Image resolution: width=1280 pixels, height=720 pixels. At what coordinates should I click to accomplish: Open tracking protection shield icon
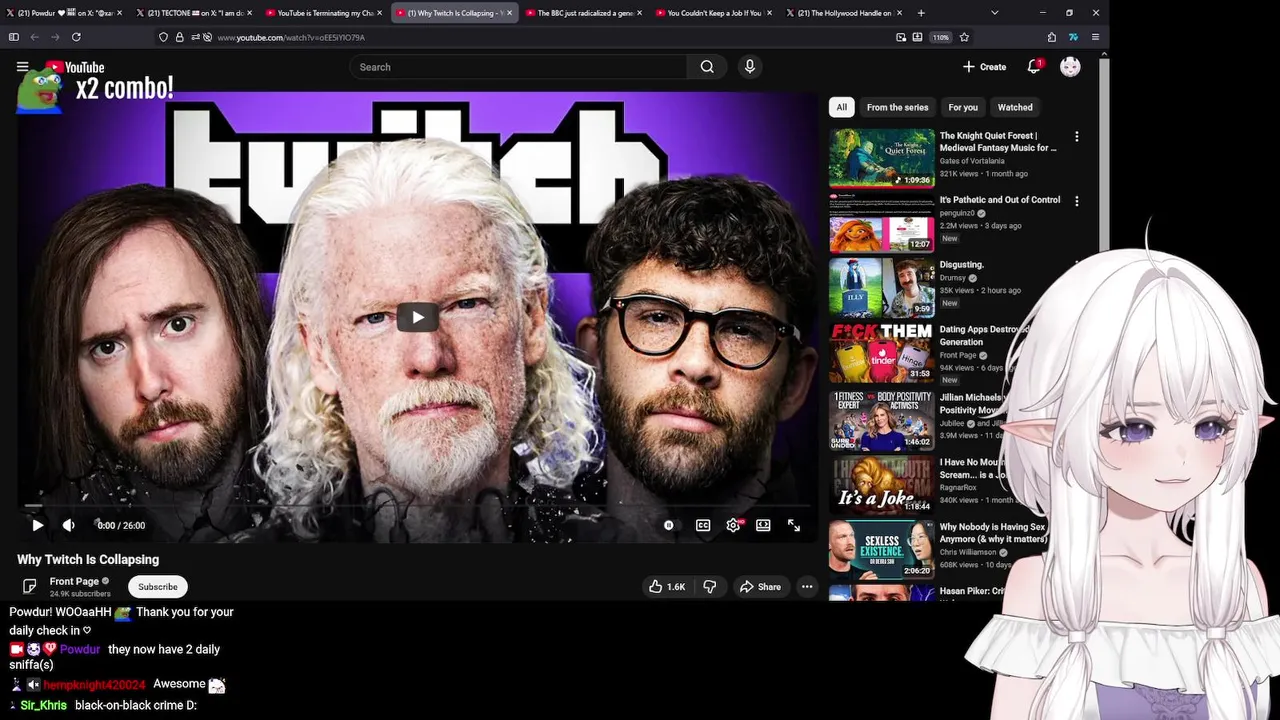(163, 37)
